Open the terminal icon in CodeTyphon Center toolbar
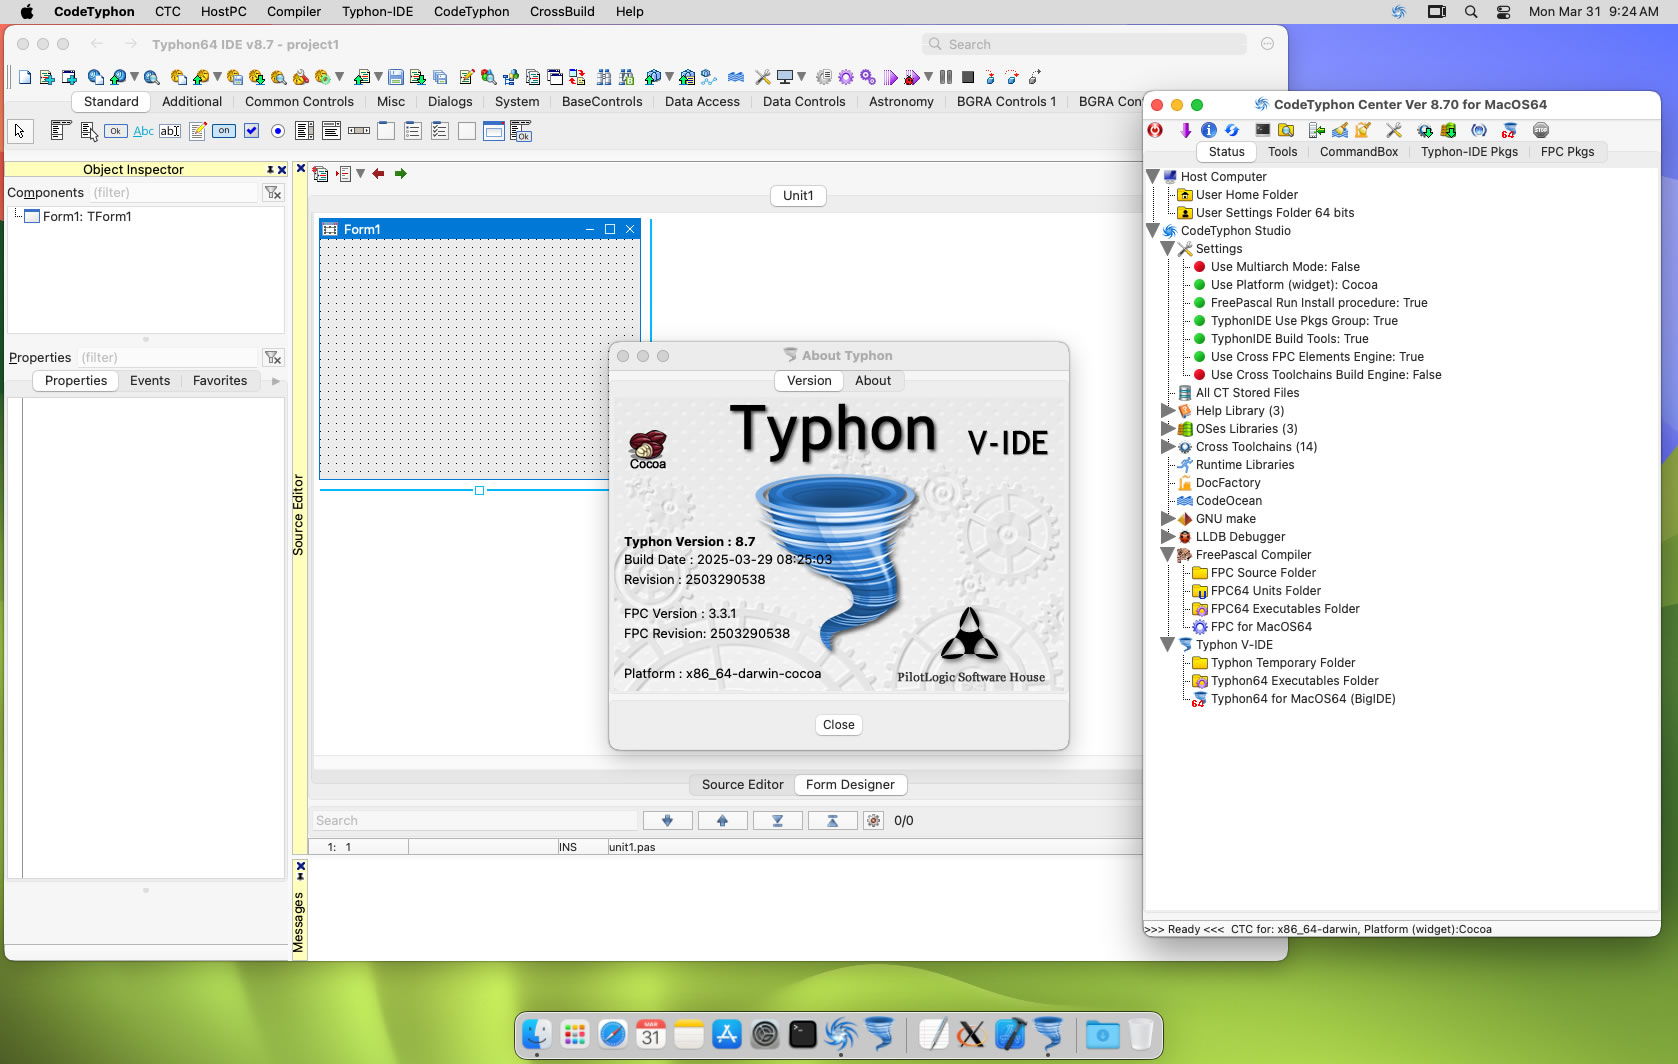1678x1064 pixels. tap(1263, 130)
